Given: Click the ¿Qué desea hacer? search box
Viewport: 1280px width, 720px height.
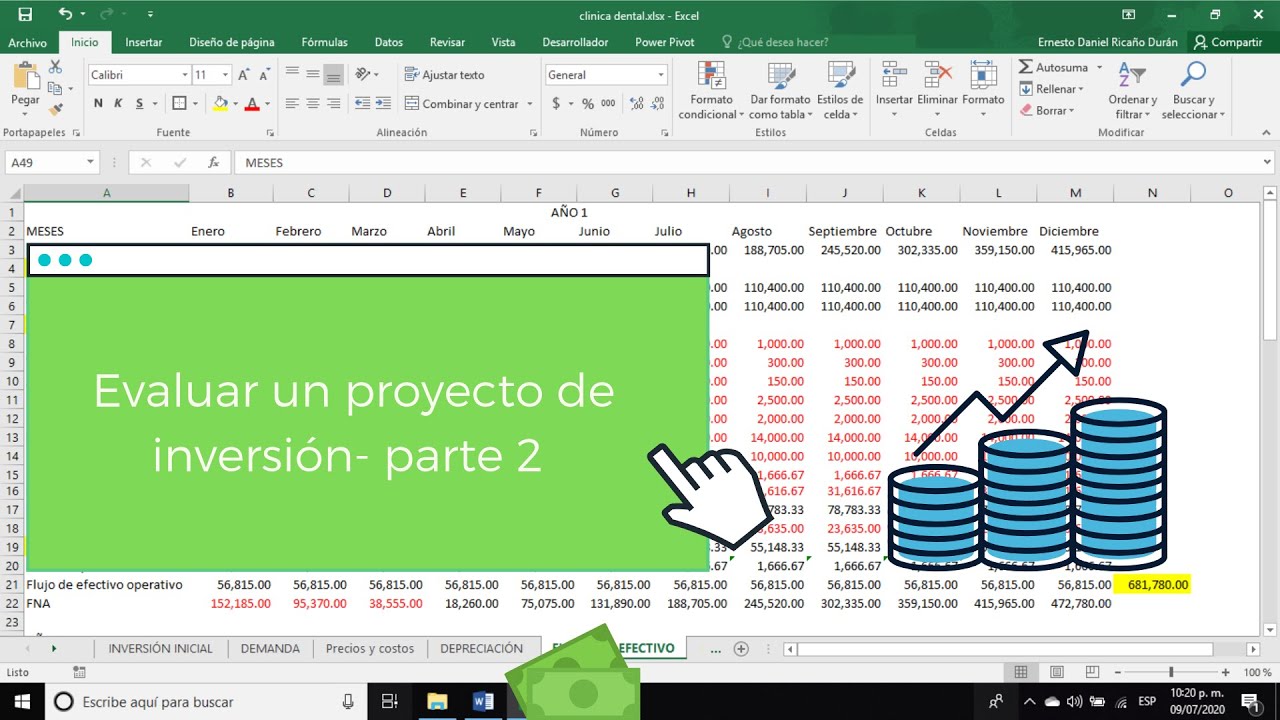Looking at the screenshot, I should (775, 42).
